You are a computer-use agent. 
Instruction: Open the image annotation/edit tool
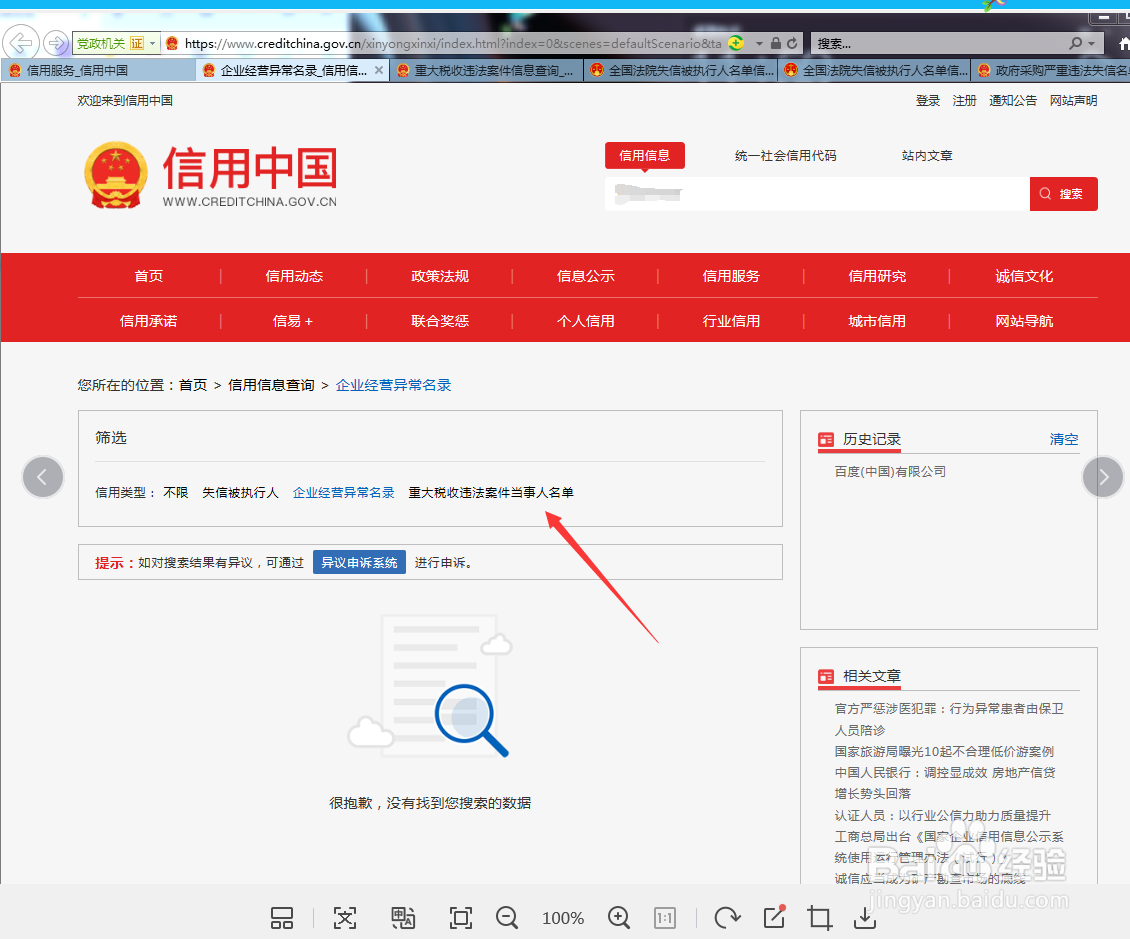click(773, 917)
